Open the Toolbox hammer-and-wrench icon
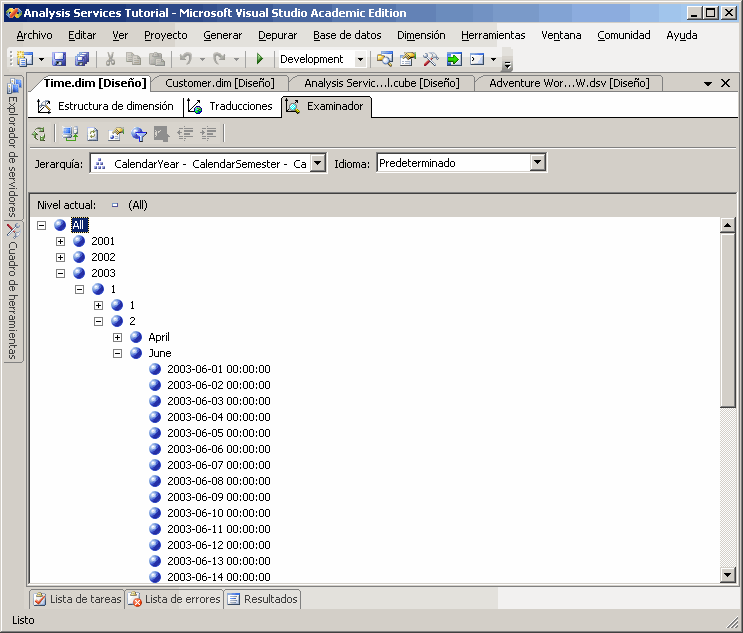The height and width of the screenshot is (633, 743). (x=431, y=59)
